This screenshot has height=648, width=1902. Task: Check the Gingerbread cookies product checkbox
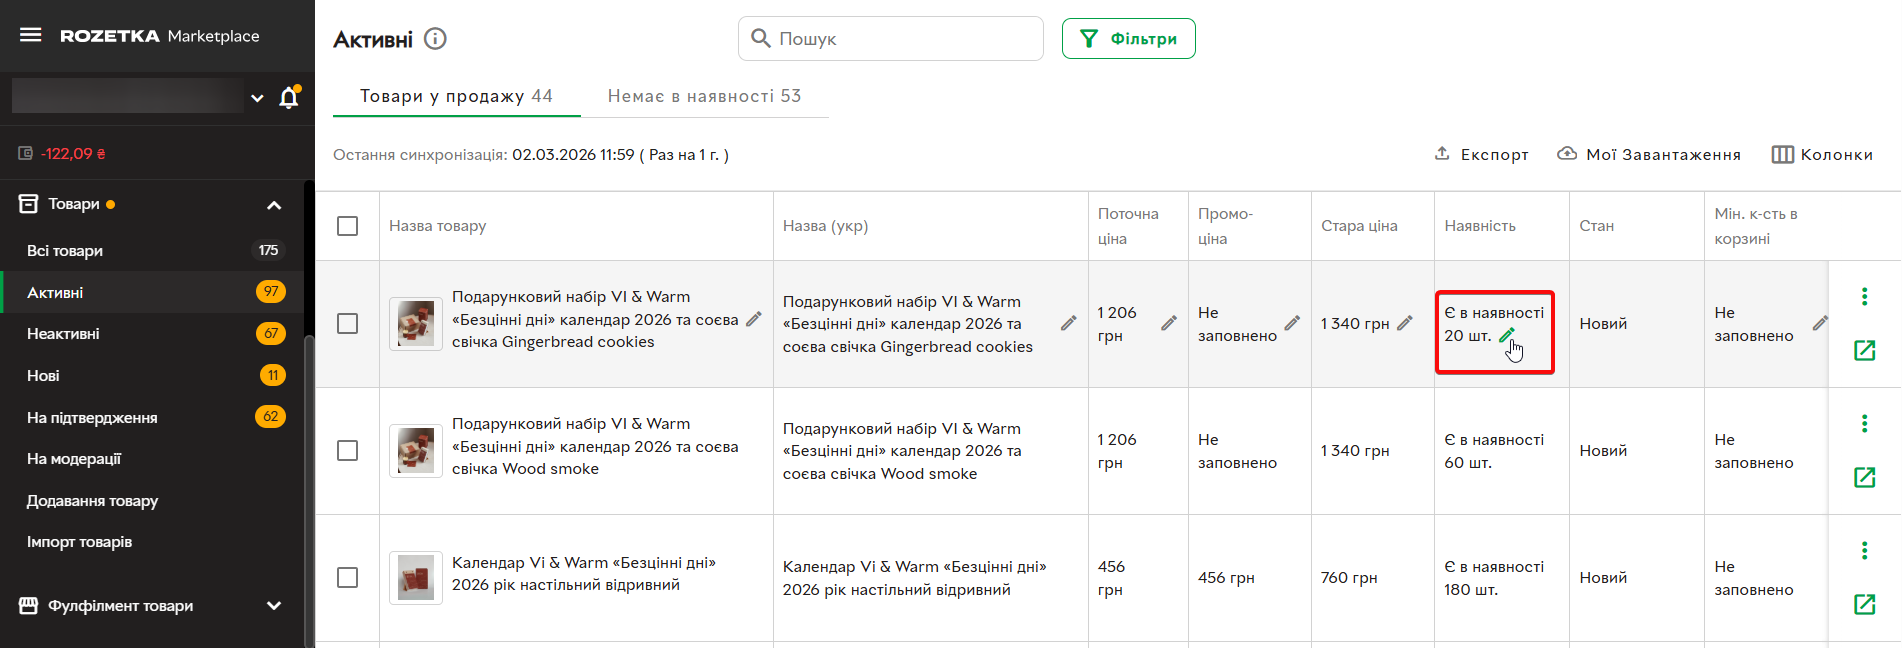point(347,324)
